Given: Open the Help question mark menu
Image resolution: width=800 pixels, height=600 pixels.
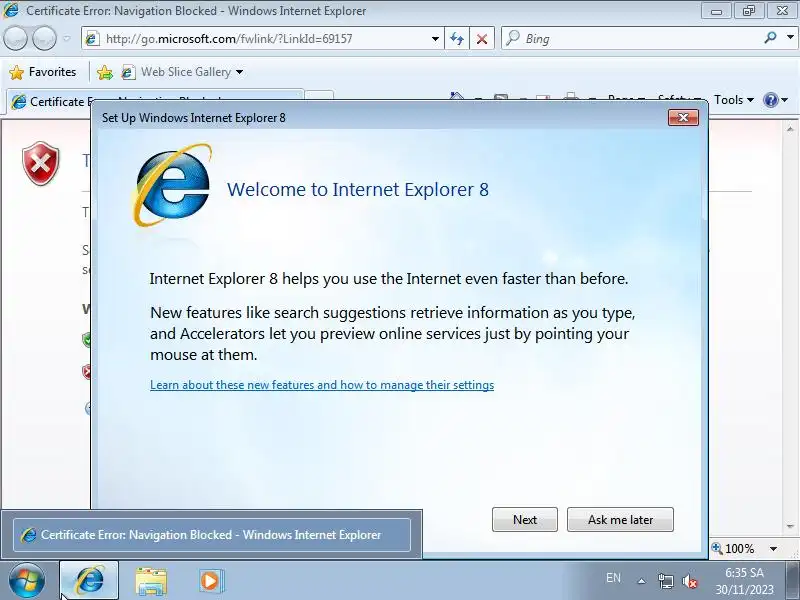Looking at the screenshot, I should point(776,100).
